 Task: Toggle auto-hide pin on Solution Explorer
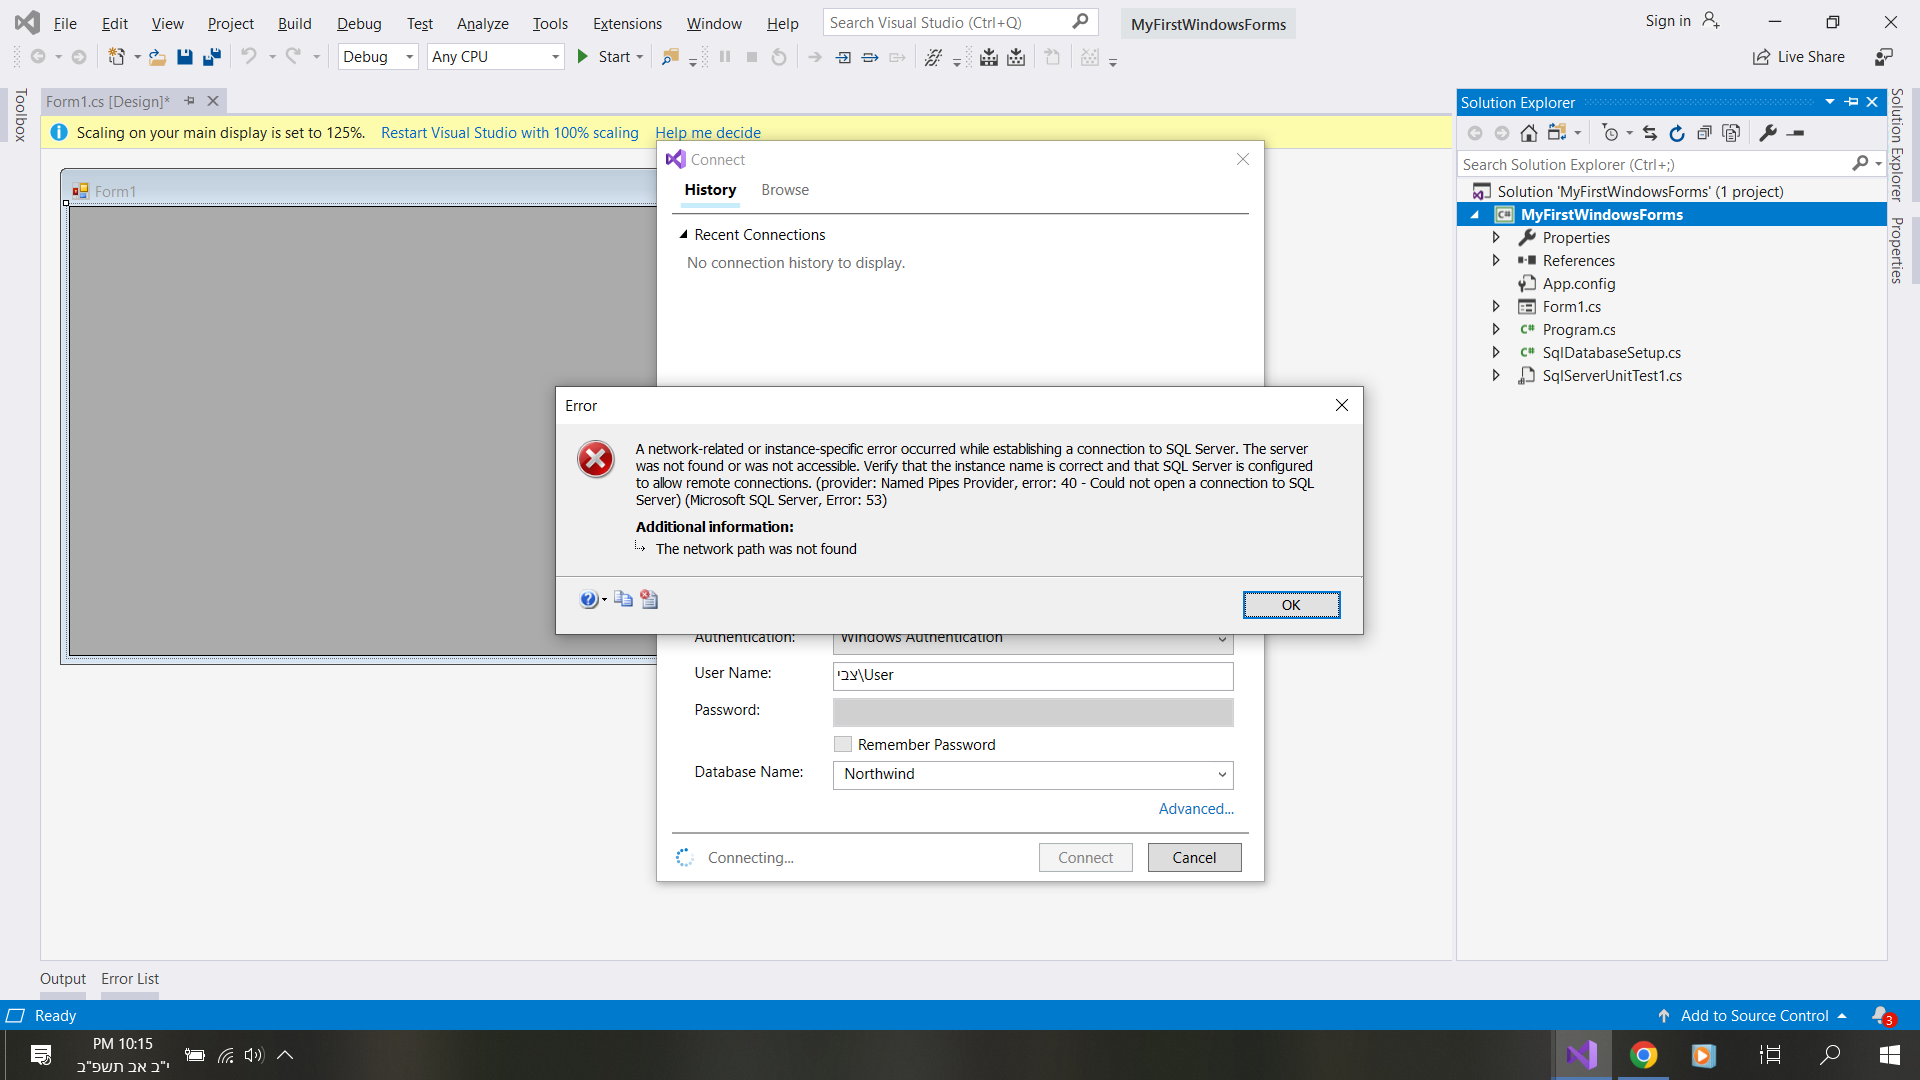[1851, 102]
